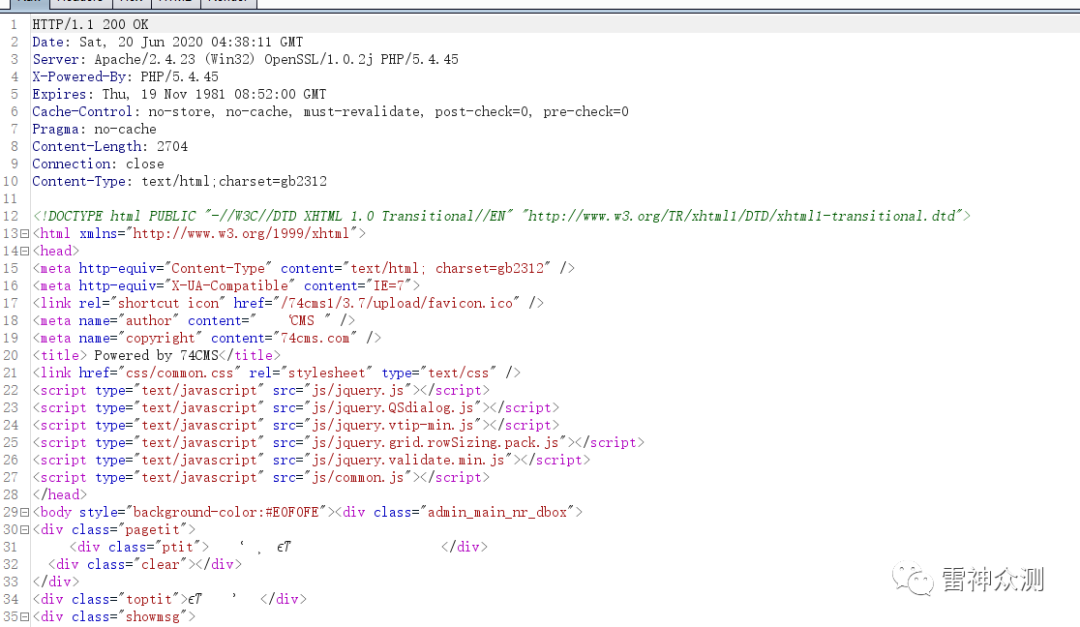The height and width of the screenshot is (627, 1080).
Task: Click the 'showmsg' class value on line 35
Action: point(152,617)
